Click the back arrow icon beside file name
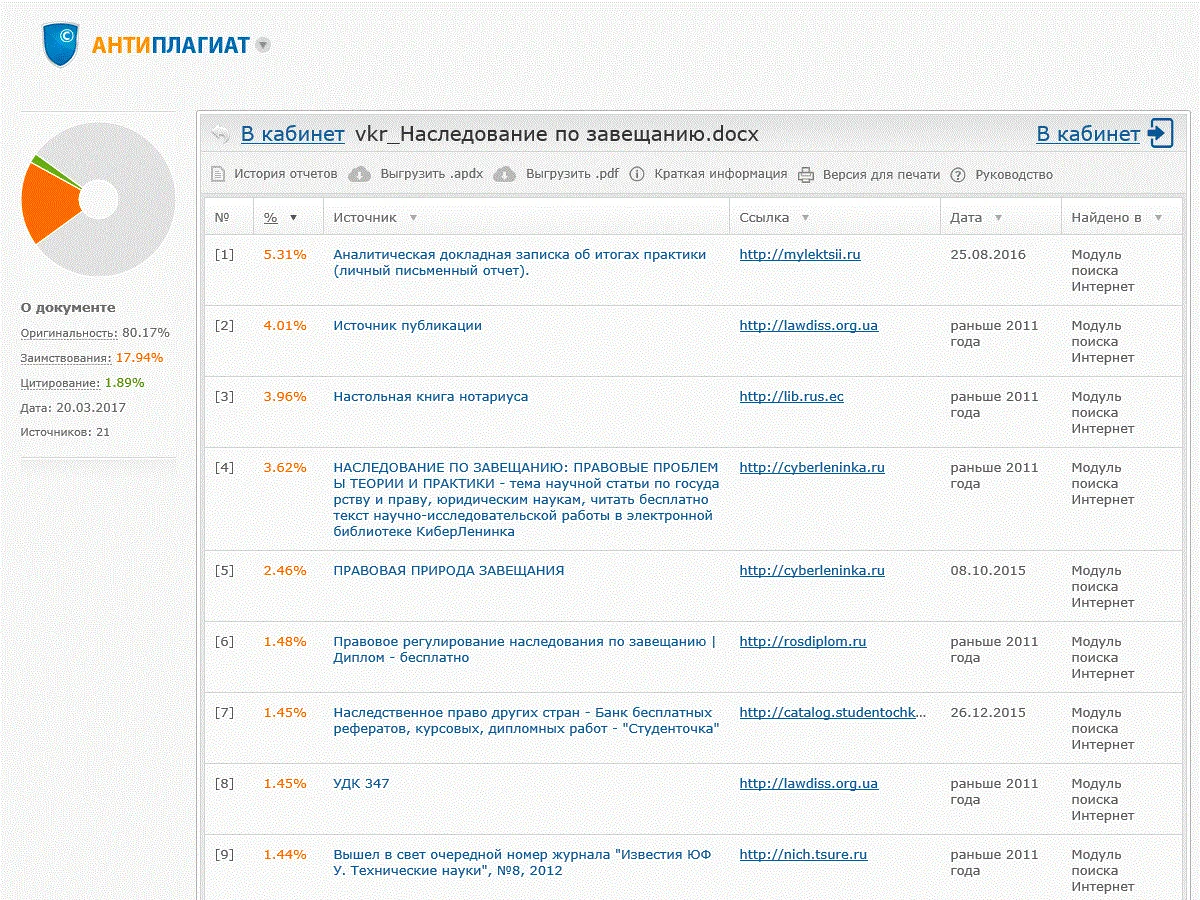The width and height of the screenshot is (1200, 900). click(x=220, y=135)
